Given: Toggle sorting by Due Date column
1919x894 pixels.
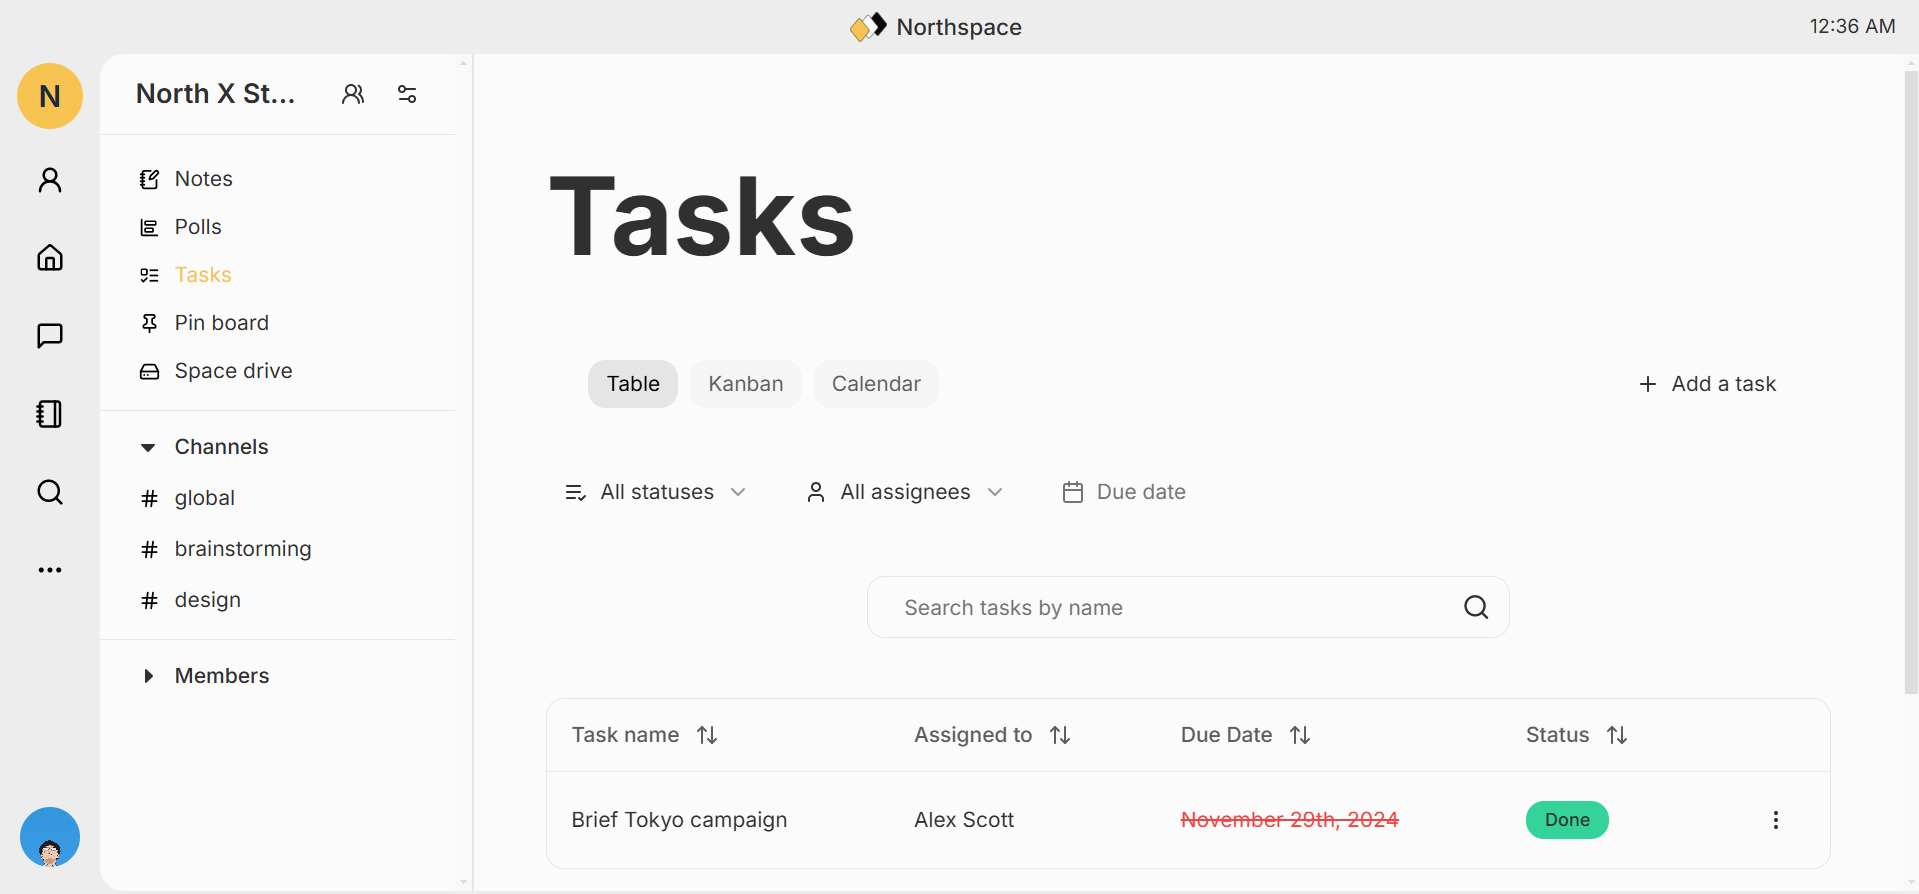Looking at the screenshot, I should tap(1300, 735).
